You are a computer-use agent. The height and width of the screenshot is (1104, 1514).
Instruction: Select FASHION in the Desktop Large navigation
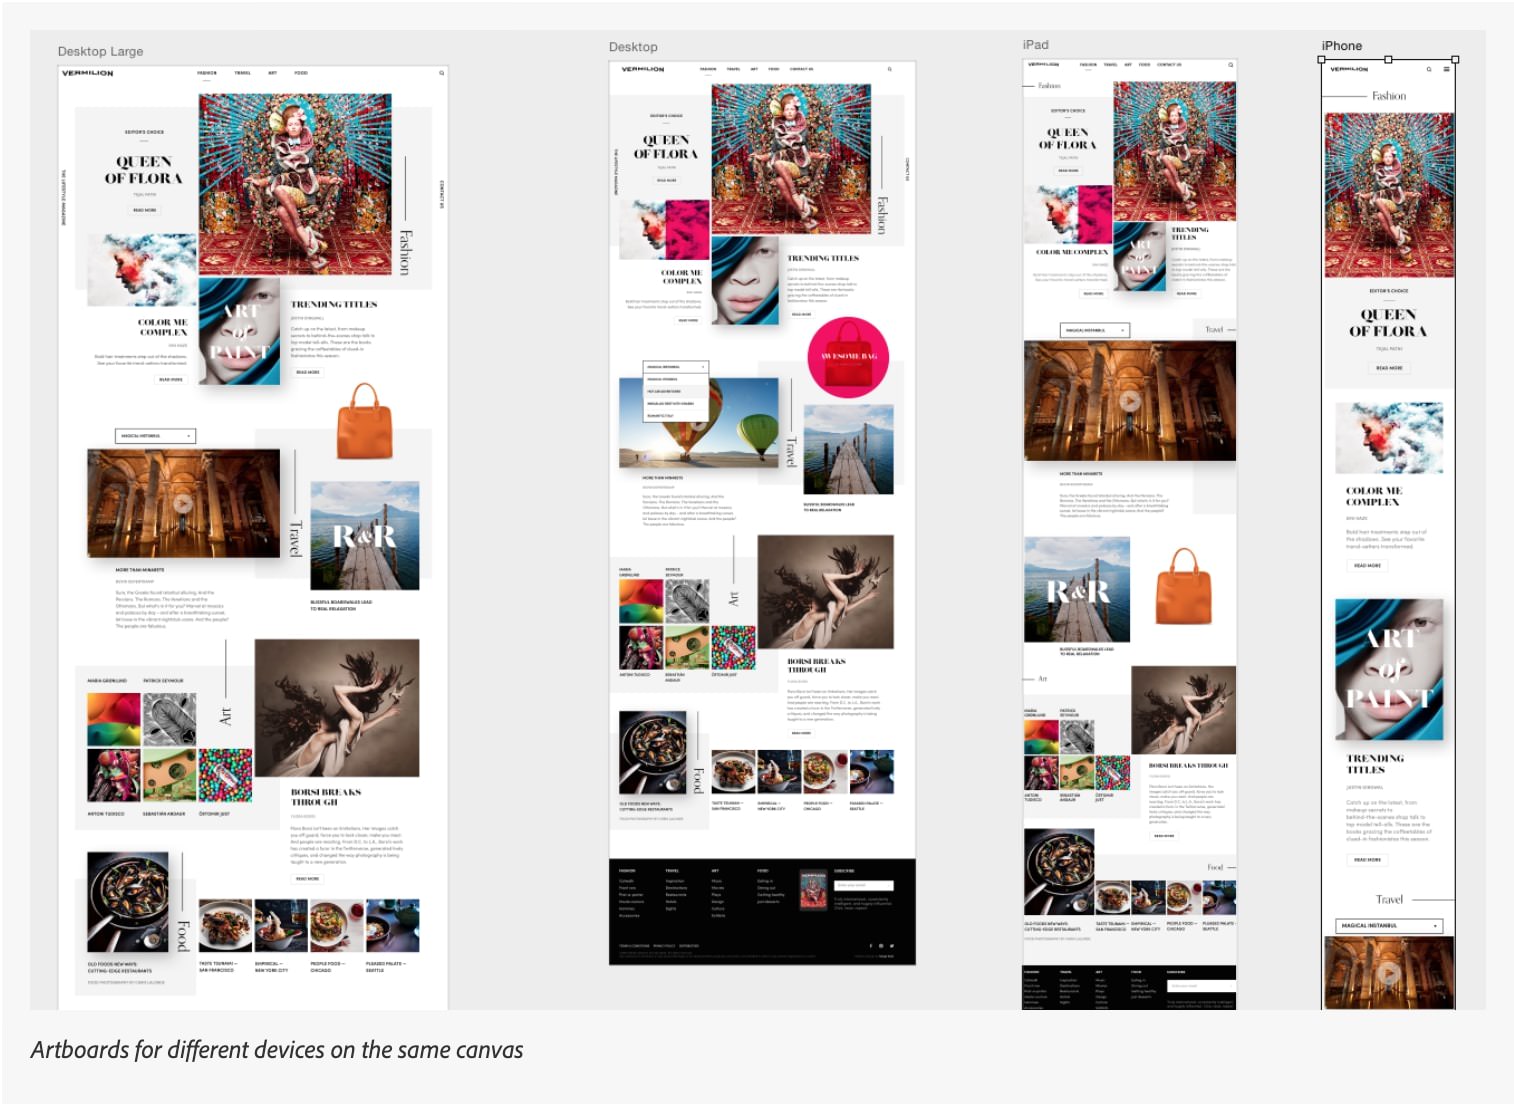(208, 72)
